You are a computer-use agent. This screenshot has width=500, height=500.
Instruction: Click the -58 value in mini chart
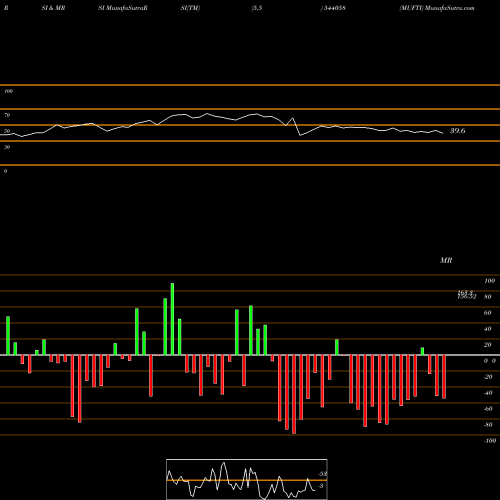[322, 474]
